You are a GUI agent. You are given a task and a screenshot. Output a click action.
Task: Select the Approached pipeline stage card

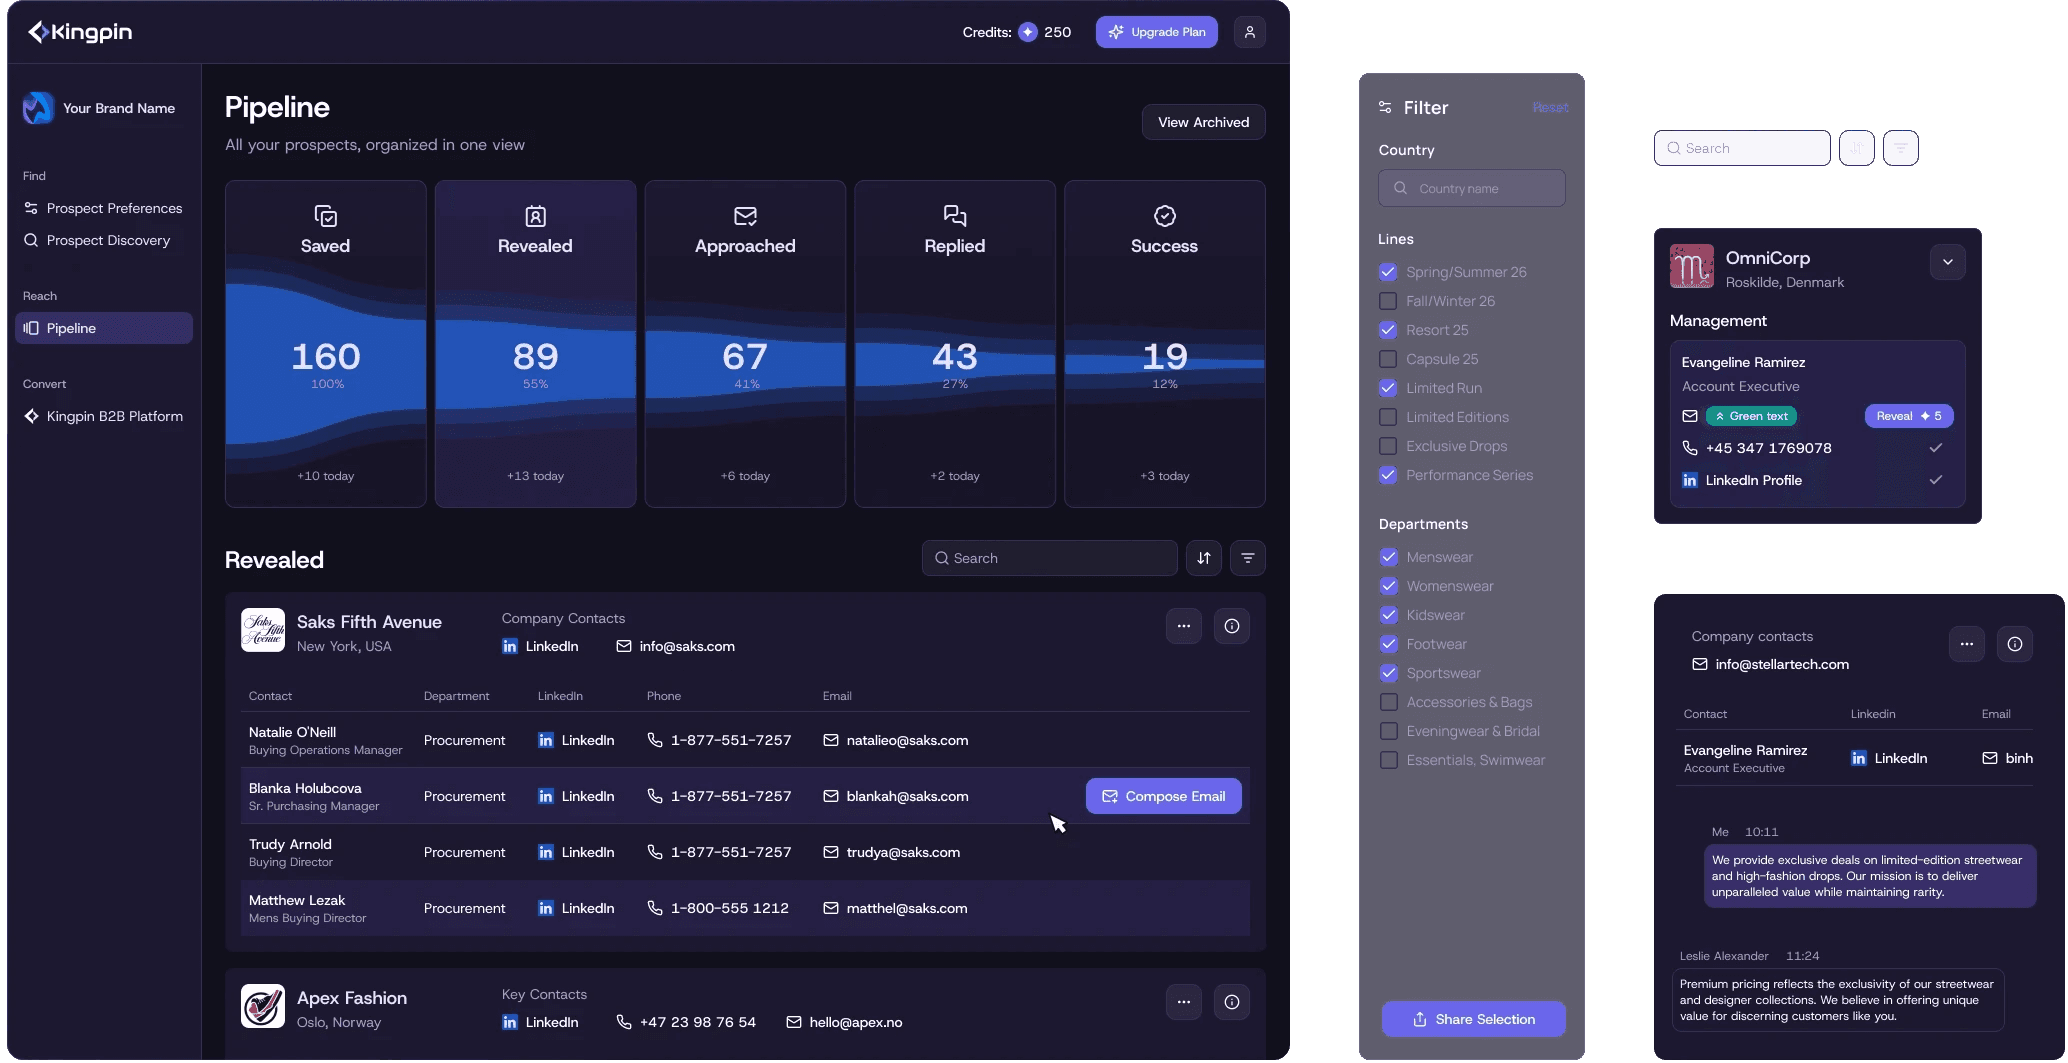[x=746, y=344]
